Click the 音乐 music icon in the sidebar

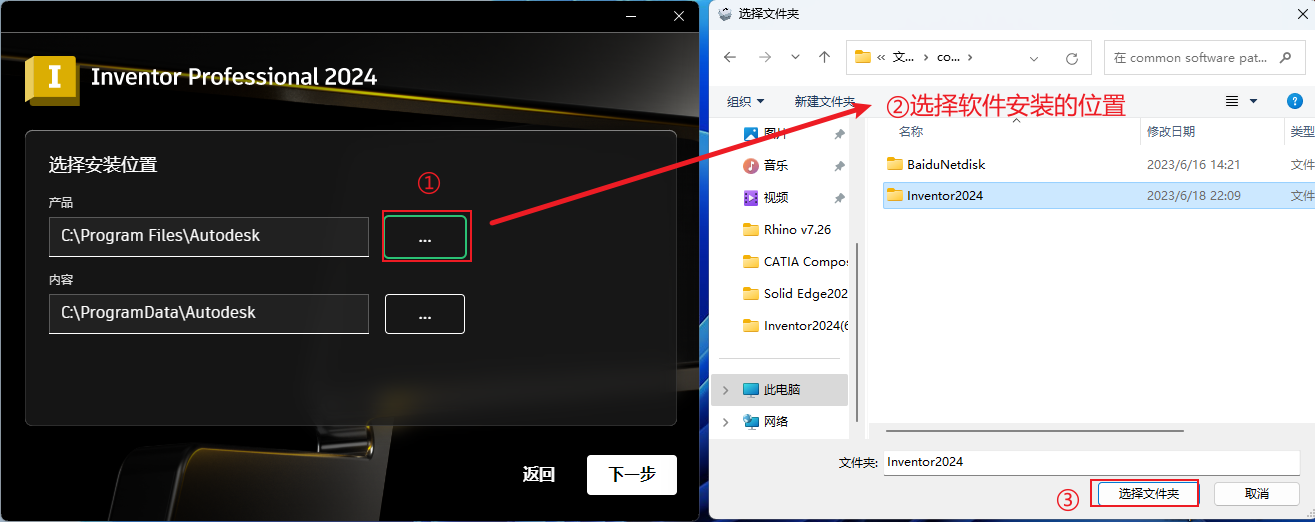pos(751,165)
